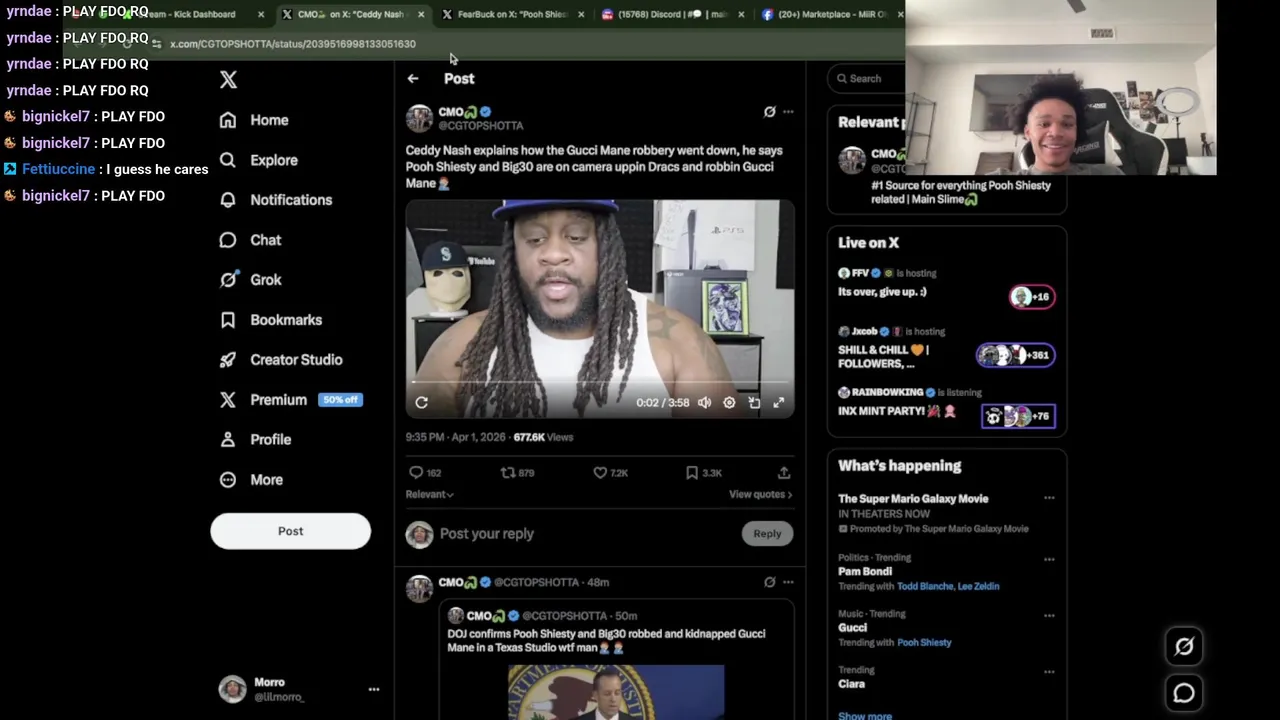Seek on the video progress bar
Viewport: 1280px width, 720px height.
(x=600, y=382)
